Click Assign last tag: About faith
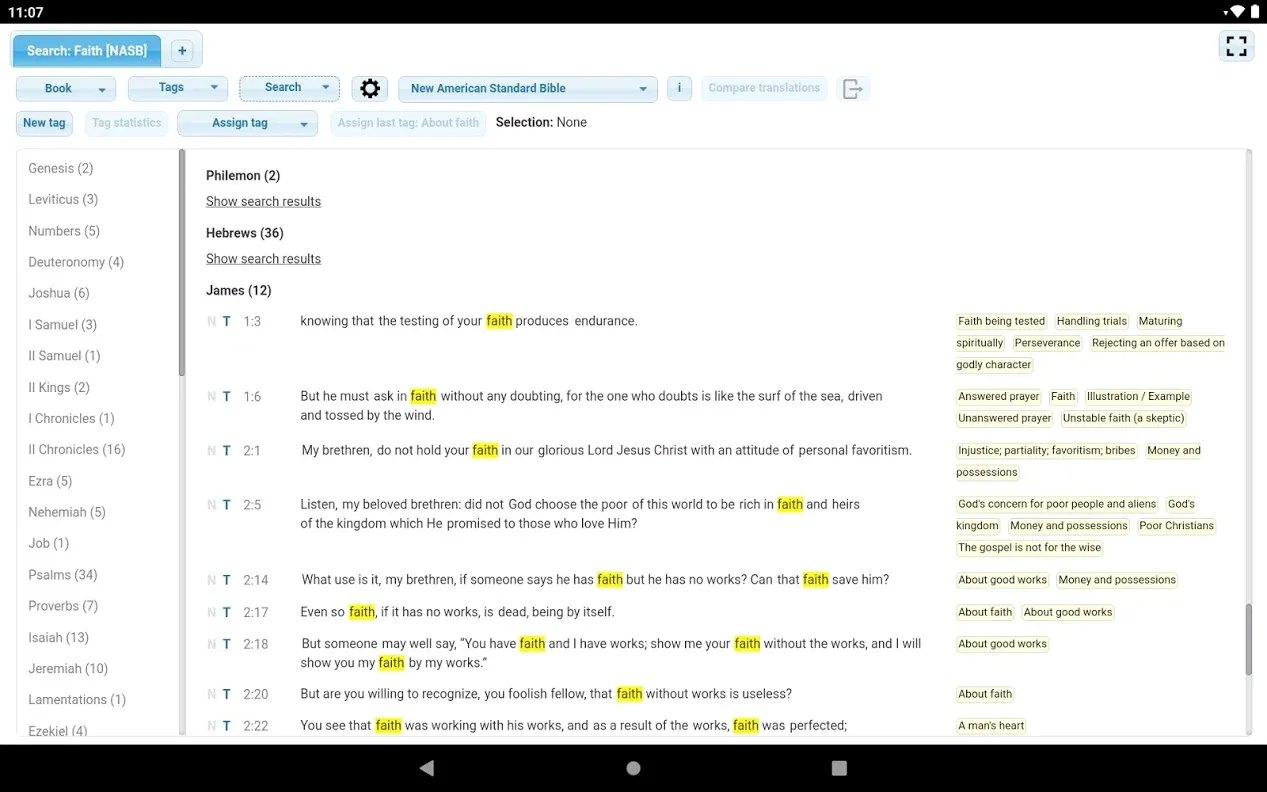Image resolution: width=1267 pixels, height=792 pixels. pyautogui.click(x=408, y=123)
